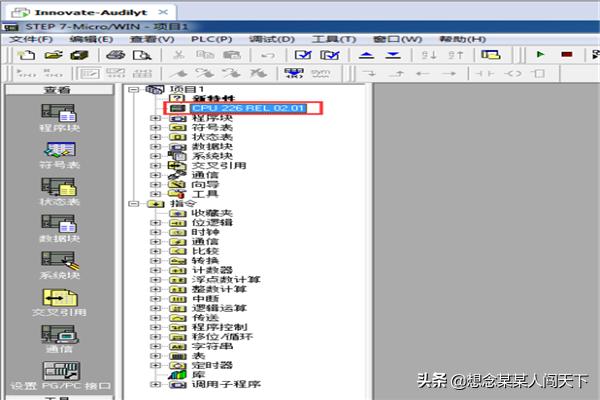Open the 工具(T) menu
Viewport: 600px width, 400px height.
point(334,39)
